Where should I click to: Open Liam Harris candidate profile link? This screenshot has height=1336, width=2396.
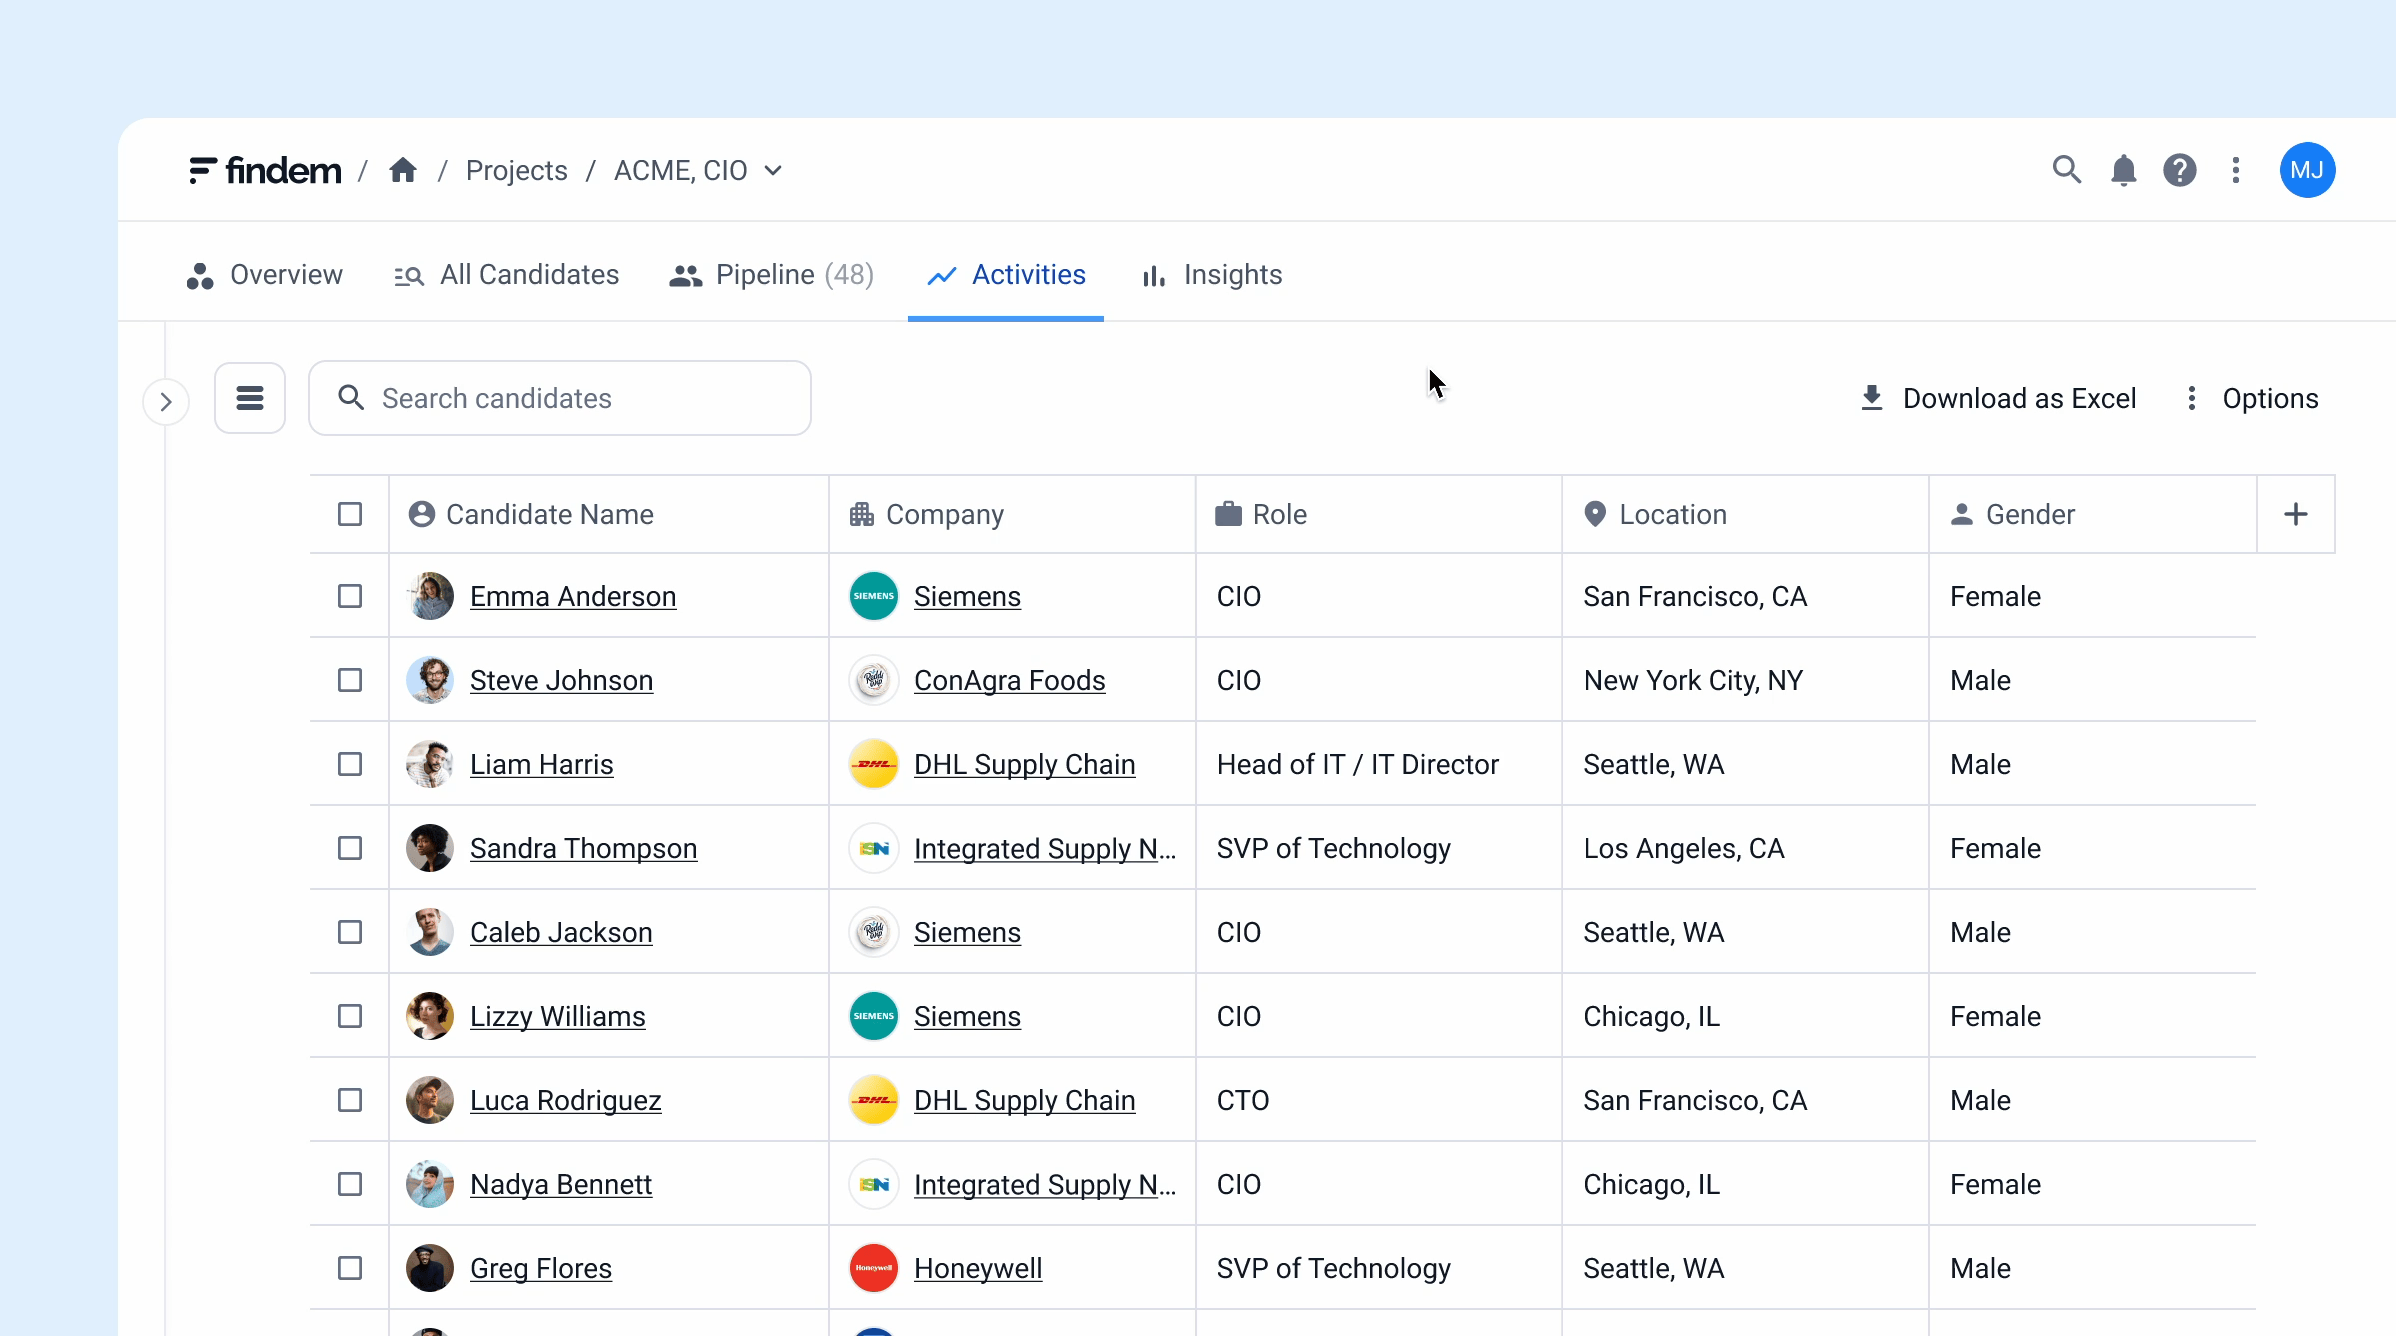point(541,764)
